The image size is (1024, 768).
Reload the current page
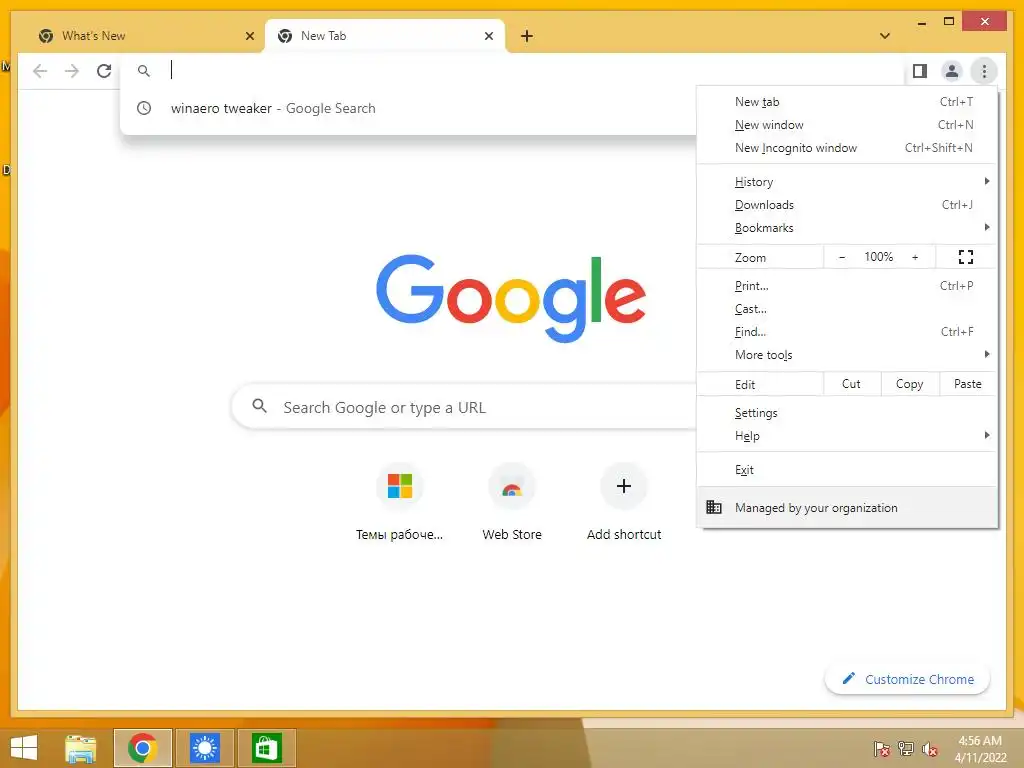(x=104, y=71)
